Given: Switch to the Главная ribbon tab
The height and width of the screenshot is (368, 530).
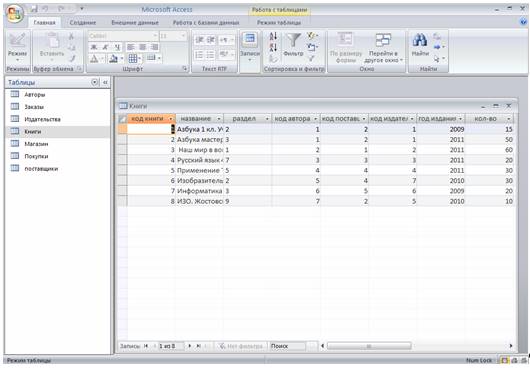Looking at the screenshot, I should [44, 23].
